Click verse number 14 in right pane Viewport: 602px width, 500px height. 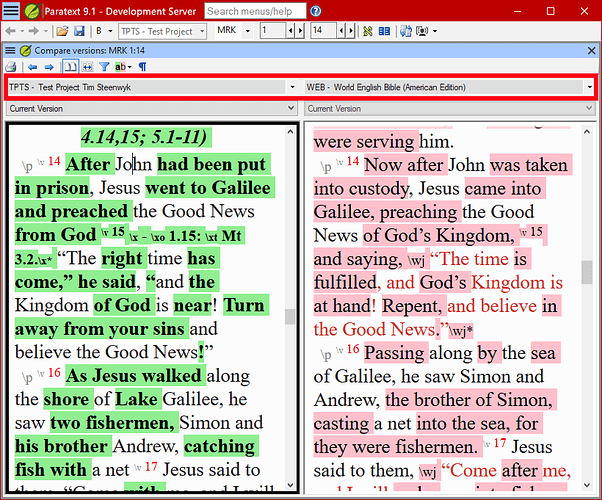(x=353, y=161)
